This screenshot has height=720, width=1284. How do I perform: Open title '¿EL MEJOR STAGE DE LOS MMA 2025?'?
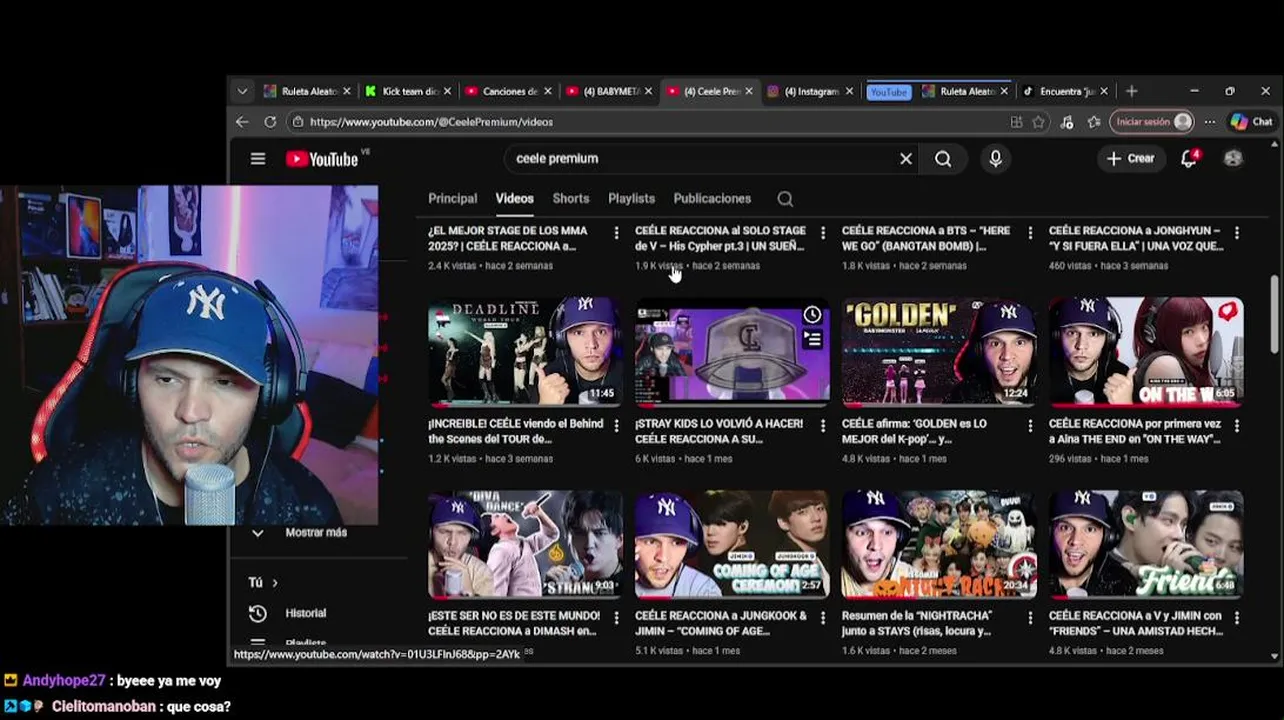508,238
